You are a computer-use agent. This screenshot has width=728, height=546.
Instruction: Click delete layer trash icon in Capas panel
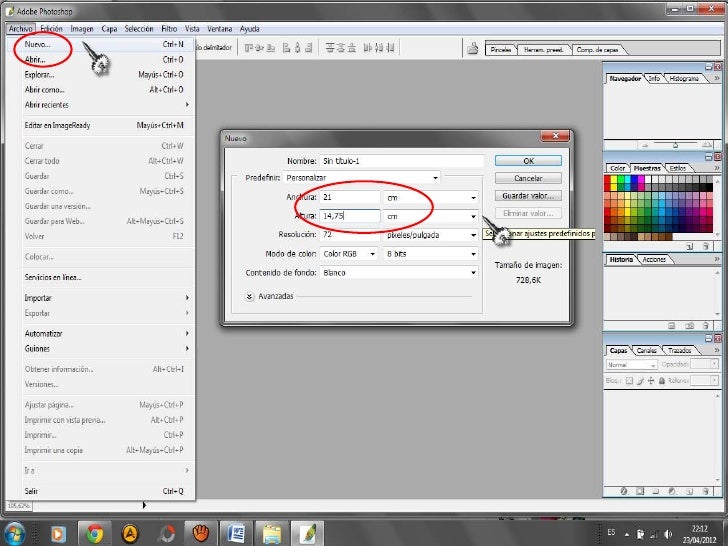coord(706,491)
